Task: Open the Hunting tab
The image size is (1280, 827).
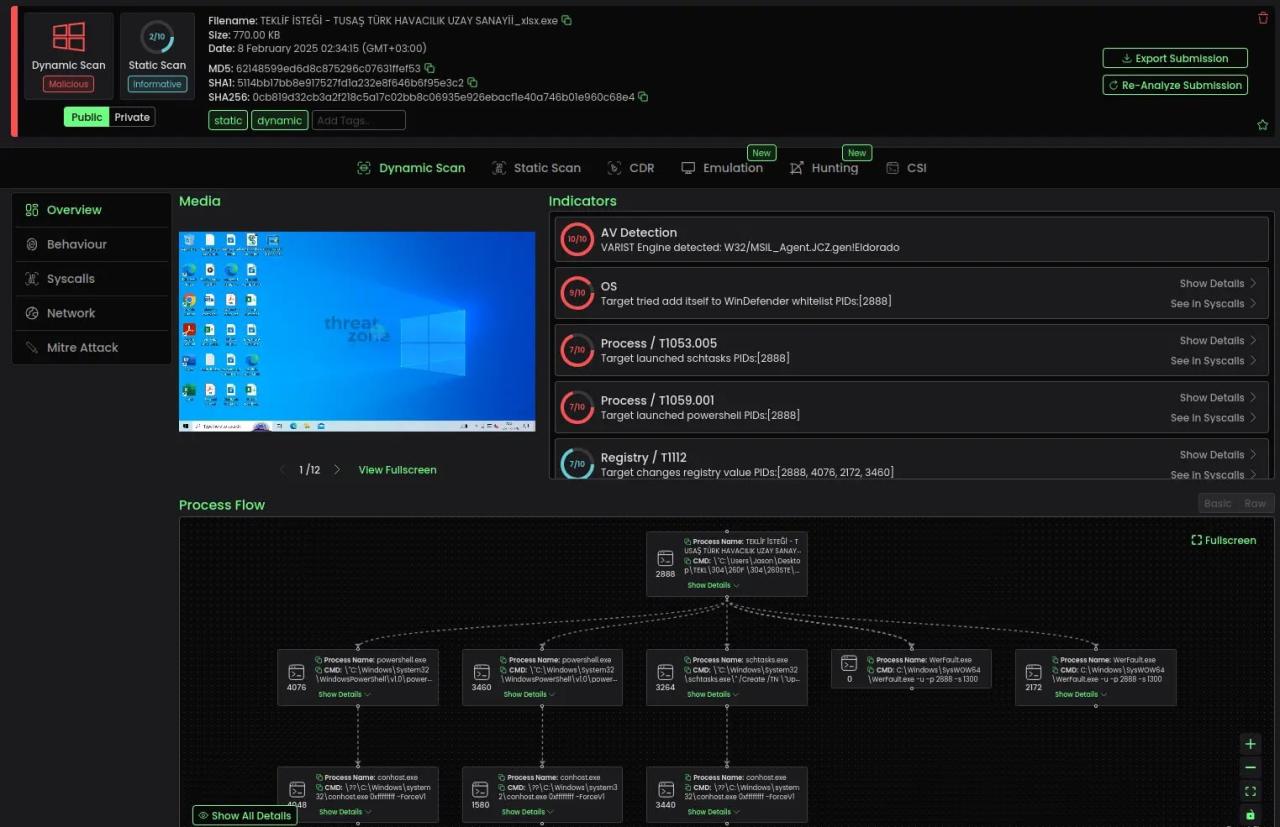Action: click(x=833, y=168)
